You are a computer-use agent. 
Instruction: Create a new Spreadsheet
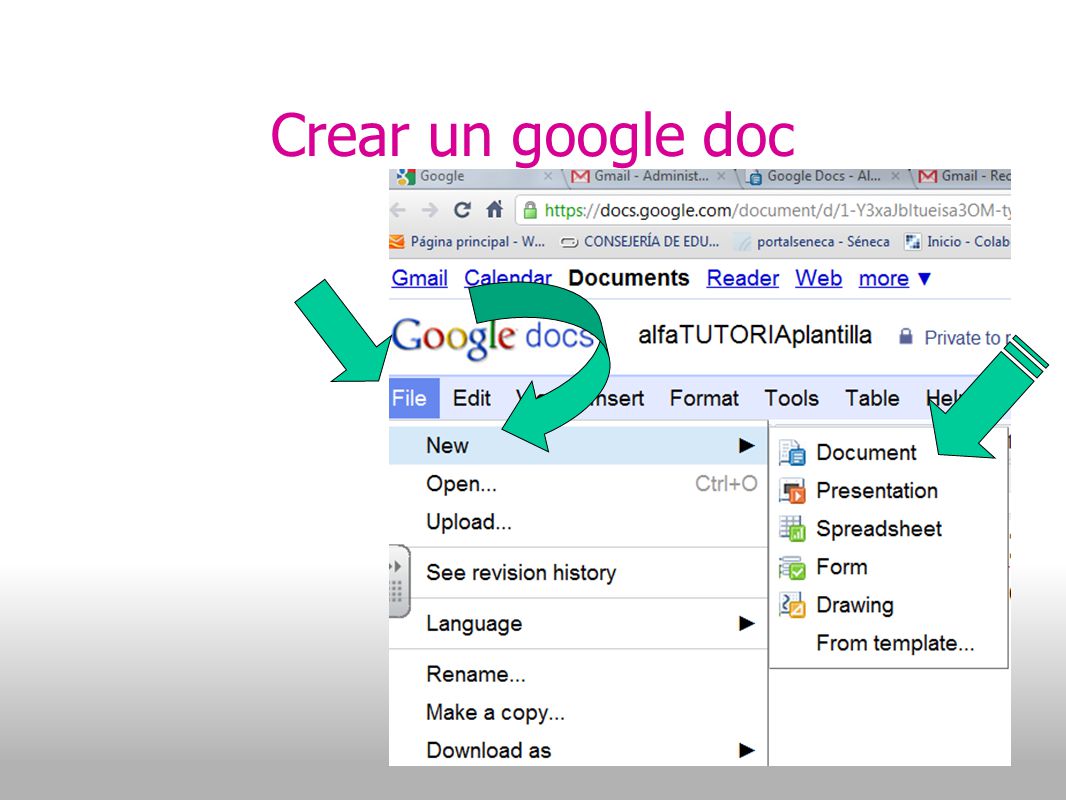[889, 529]
